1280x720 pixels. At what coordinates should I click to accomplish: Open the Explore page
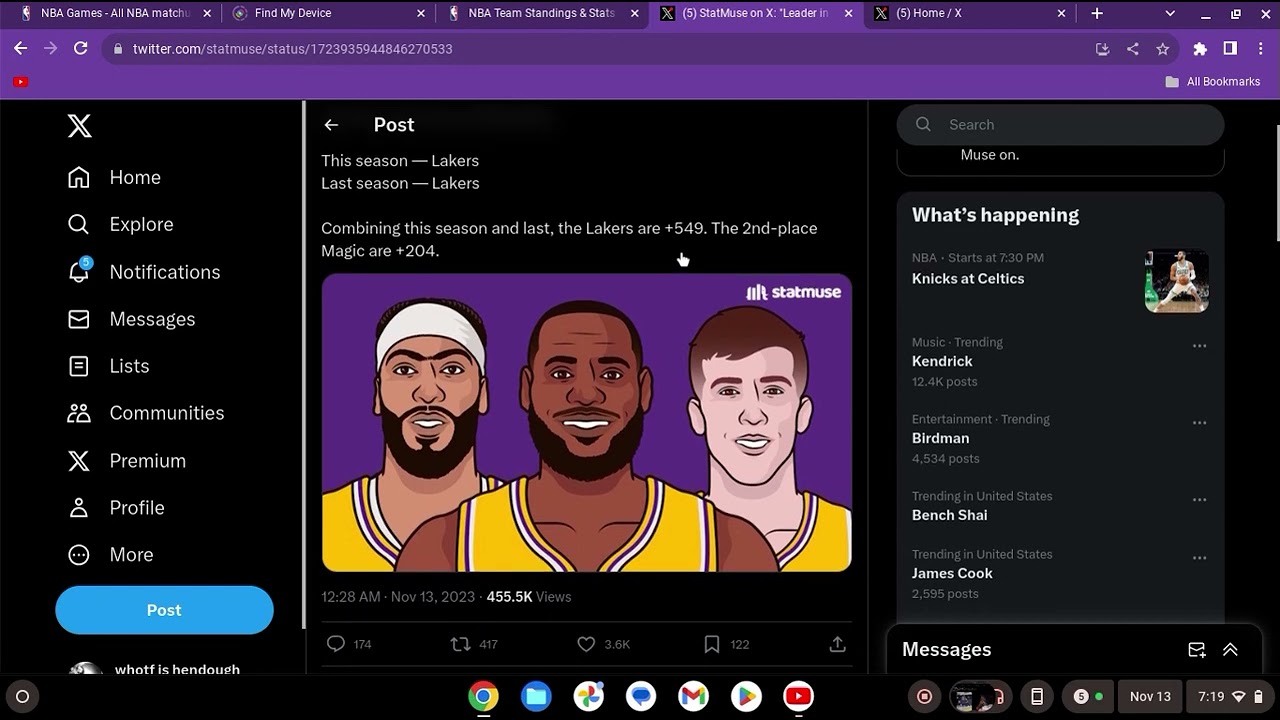(x=120, y=224)
